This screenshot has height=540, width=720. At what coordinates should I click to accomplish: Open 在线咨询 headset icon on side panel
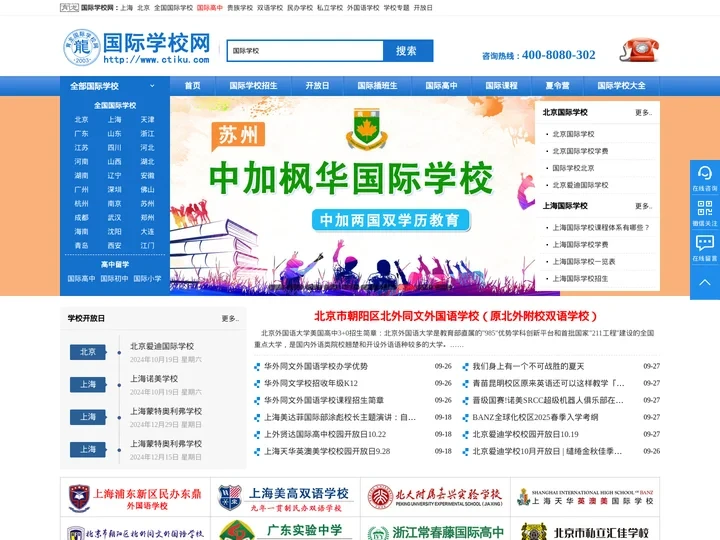(705, 178)
